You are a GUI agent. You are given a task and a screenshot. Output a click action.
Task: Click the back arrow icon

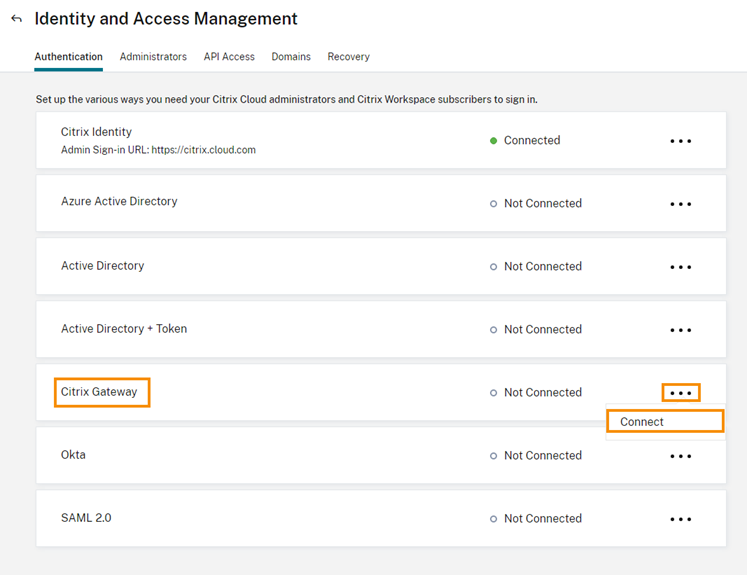(x=16, y=19)
